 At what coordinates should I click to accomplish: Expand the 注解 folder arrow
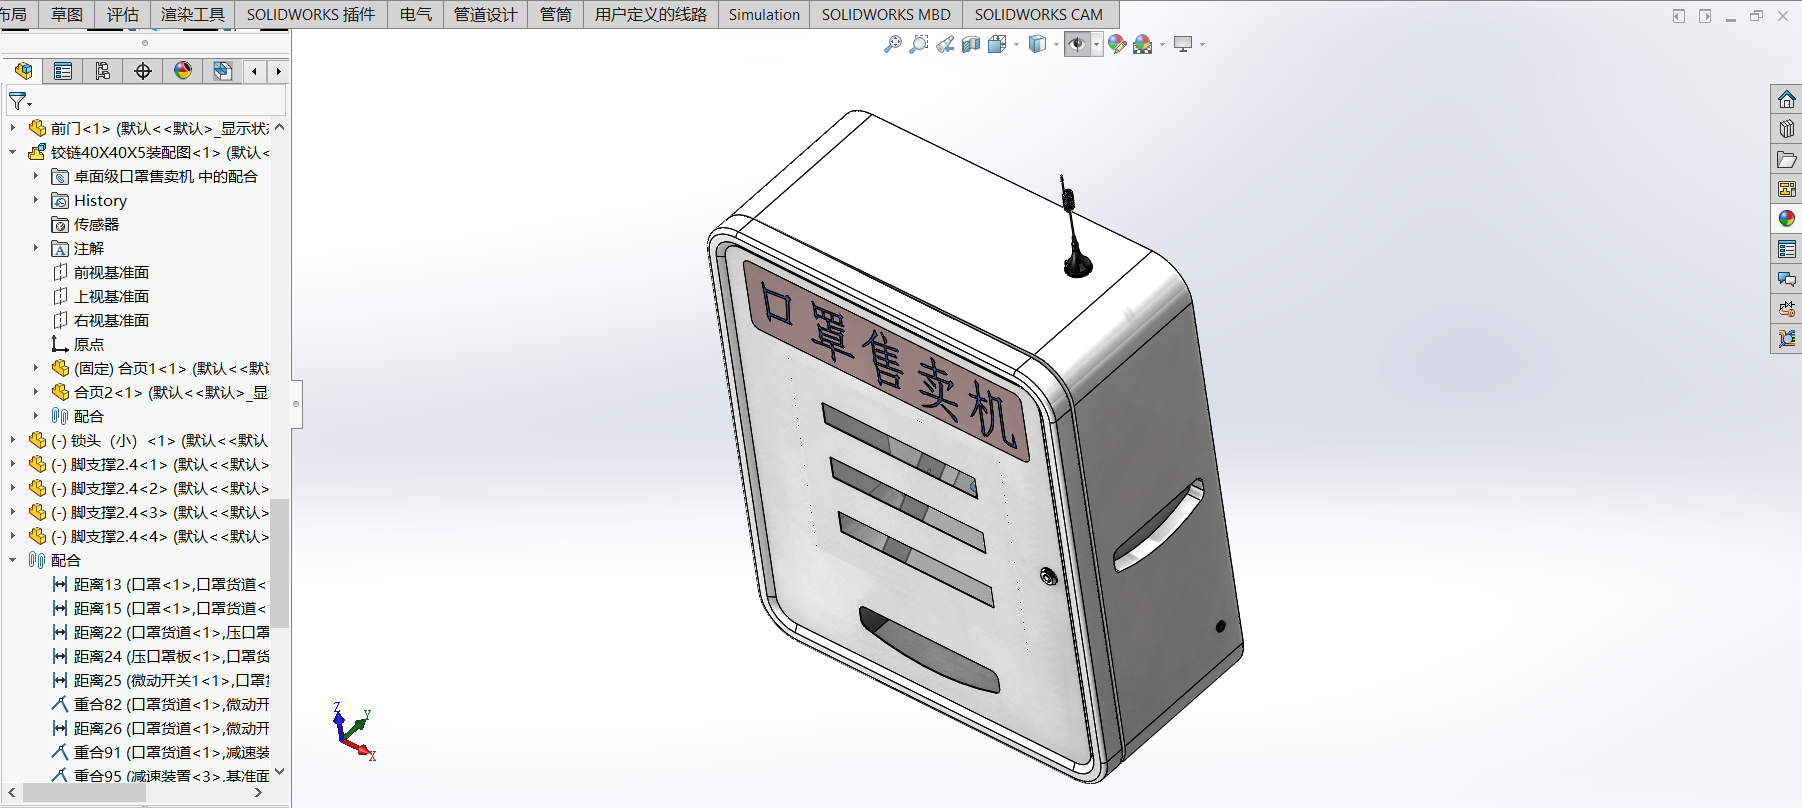(36, 248)
